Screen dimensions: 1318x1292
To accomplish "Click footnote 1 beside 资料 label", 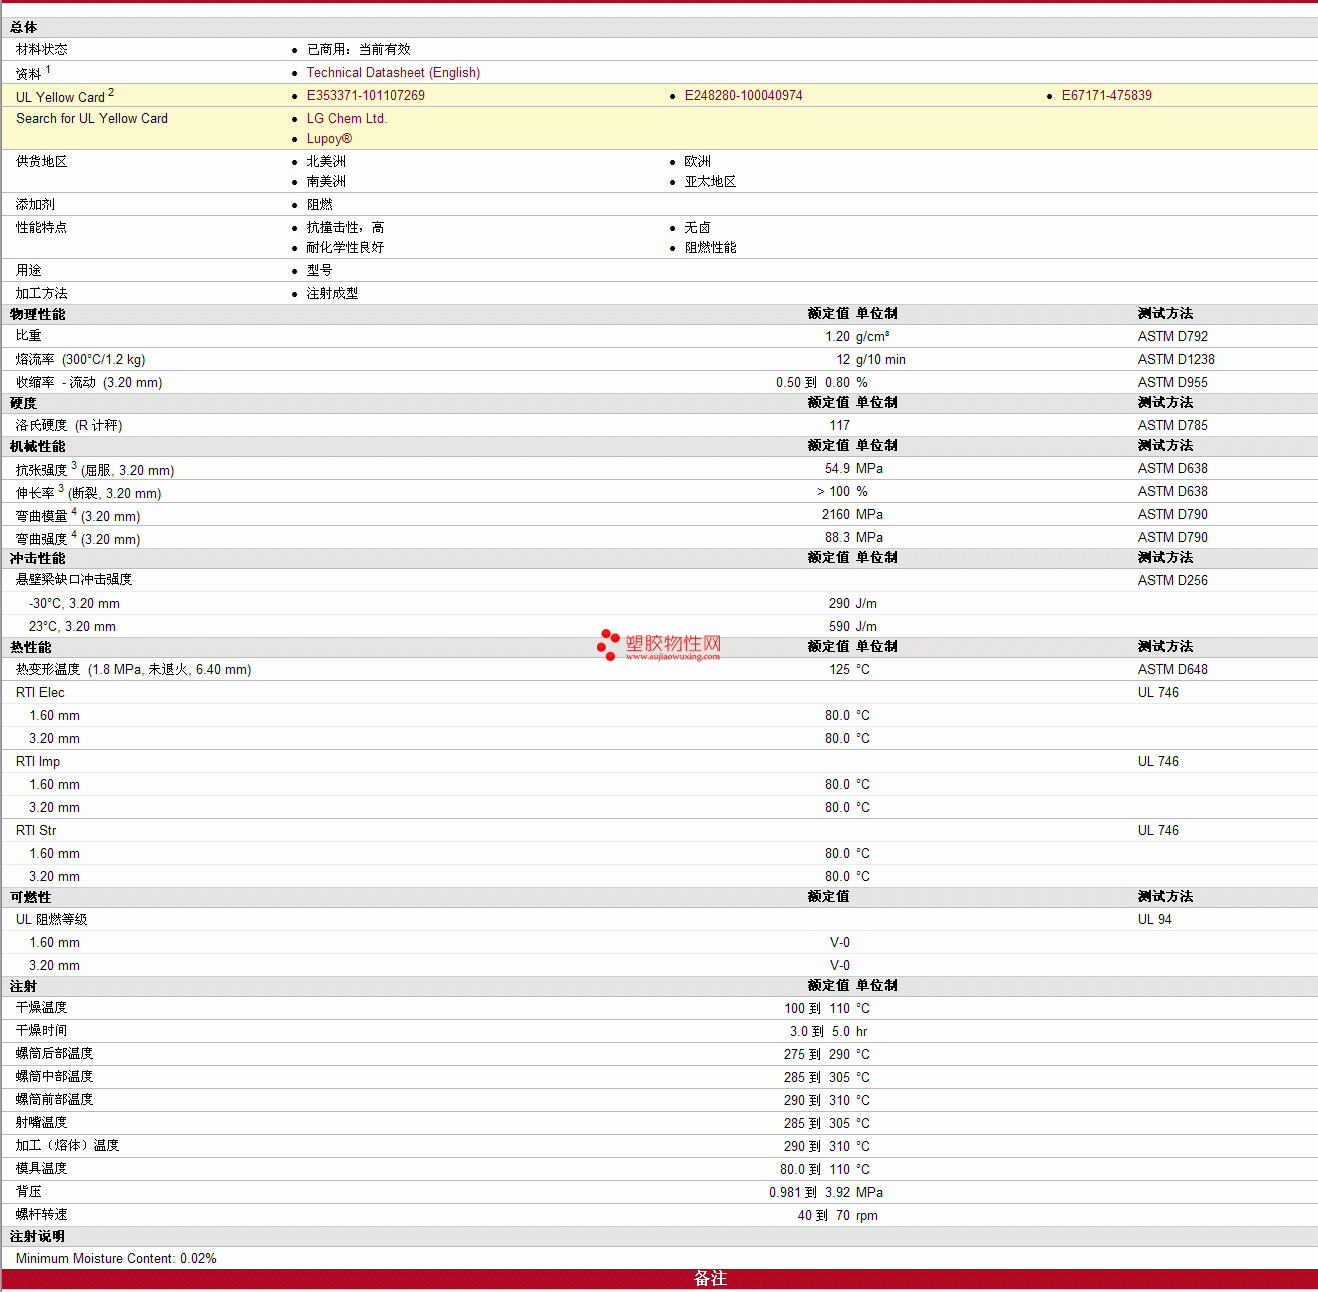I will (48, 70).
